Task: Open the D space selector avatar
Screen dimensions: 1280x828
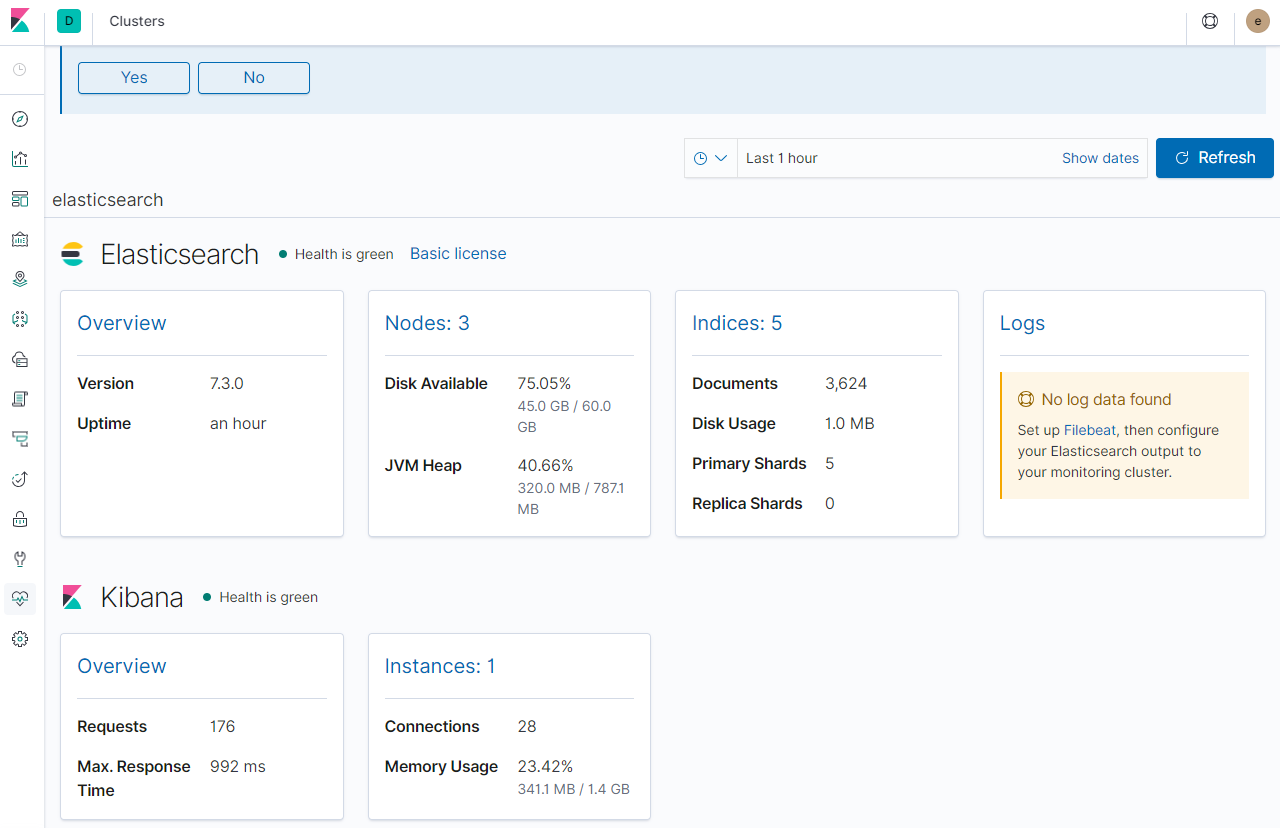Action: (69, 21)
